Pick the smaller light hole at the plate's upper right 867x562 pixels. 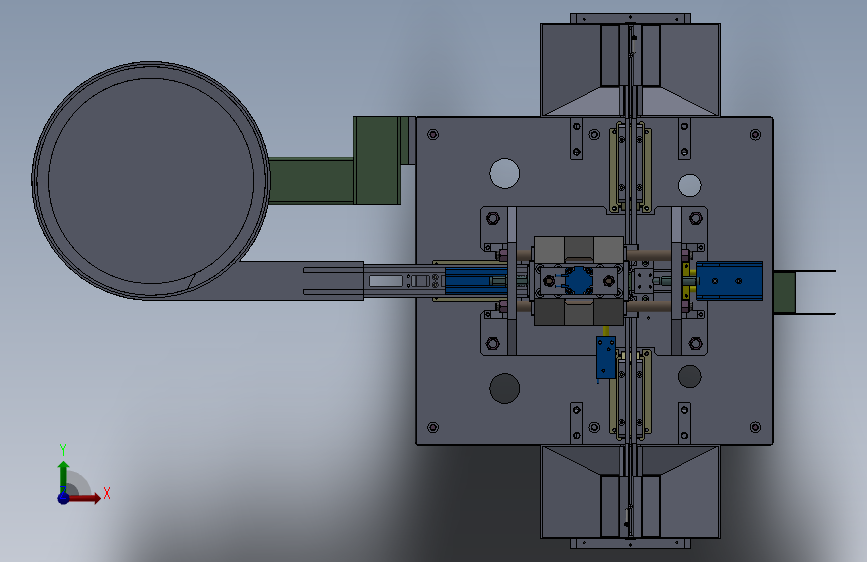pyautogui.click(x=690, y=185)
